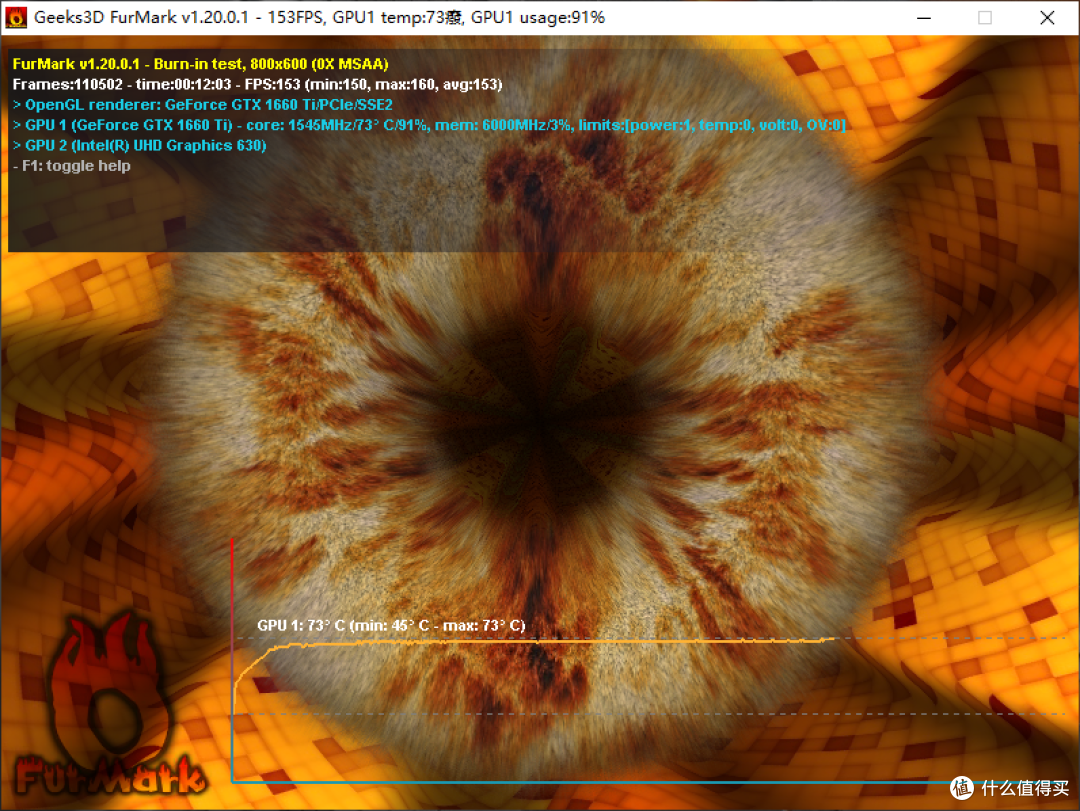Screen dimensions: 1080x811
Task: Click the 'GPU 2 (Intel(R) UHD Graphics 630)' line
Action: [139, 145]
